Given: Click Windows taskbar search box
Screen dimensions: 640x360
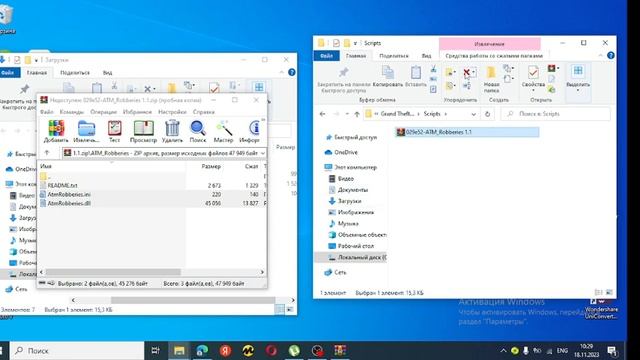Looking at the screenshot, I should (77, 351).
